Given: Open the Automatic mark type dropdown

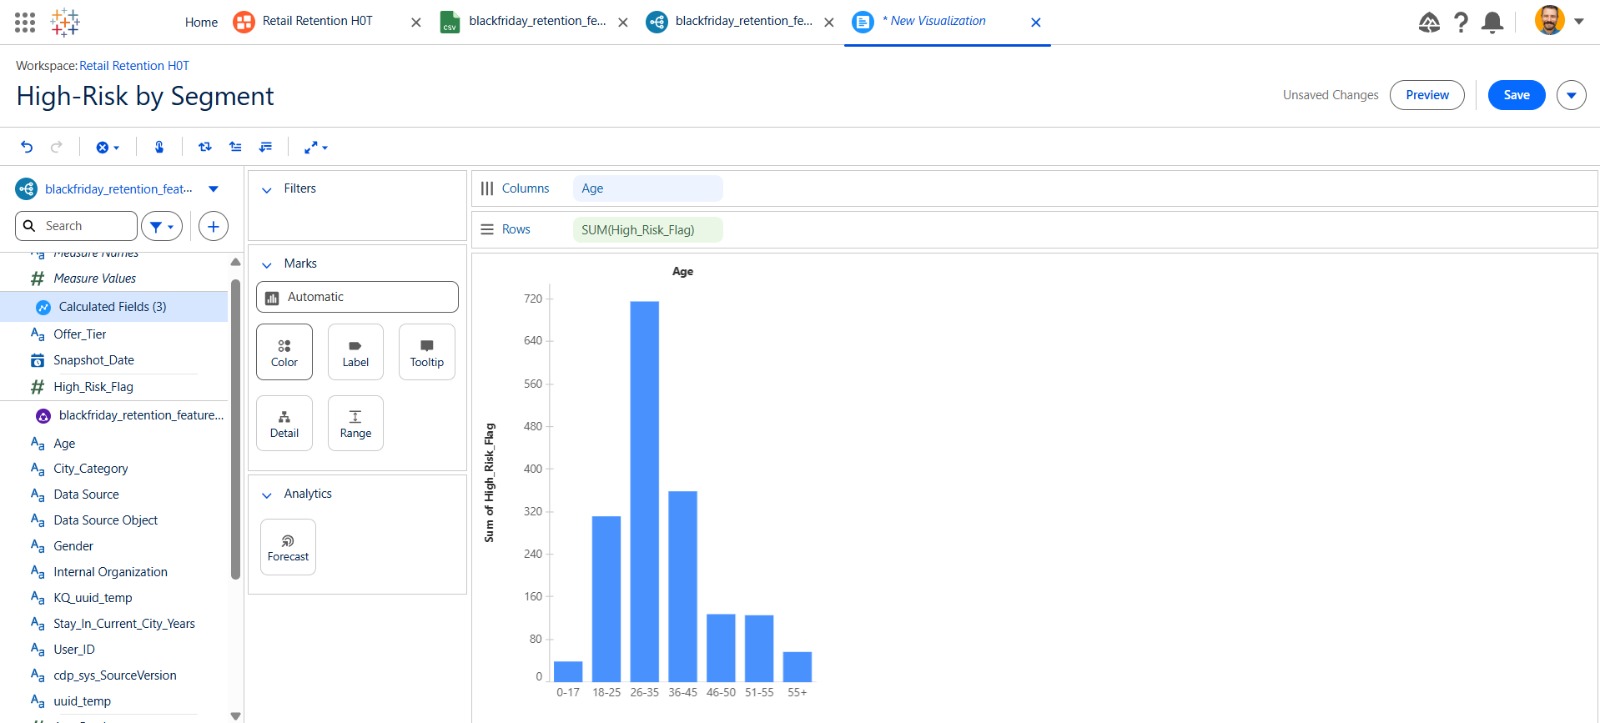Looking at the screenshot, I should 357,297.
